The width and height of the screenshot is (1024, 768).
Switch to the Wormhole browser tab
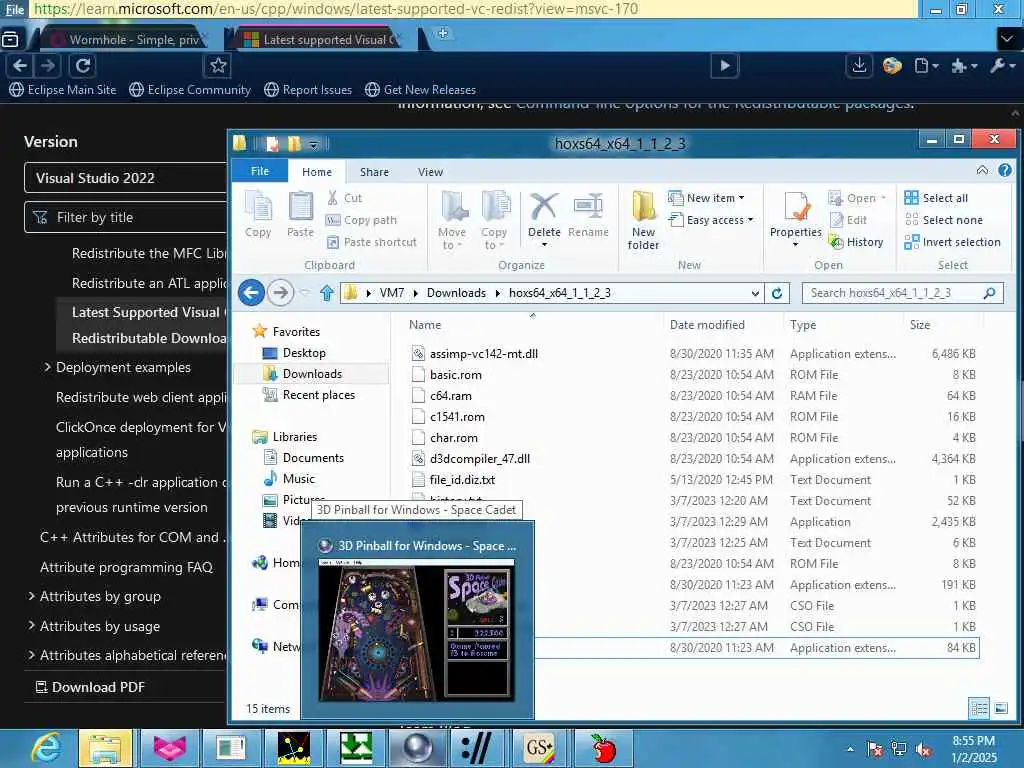pyautogui.click(x=125, y=39)
